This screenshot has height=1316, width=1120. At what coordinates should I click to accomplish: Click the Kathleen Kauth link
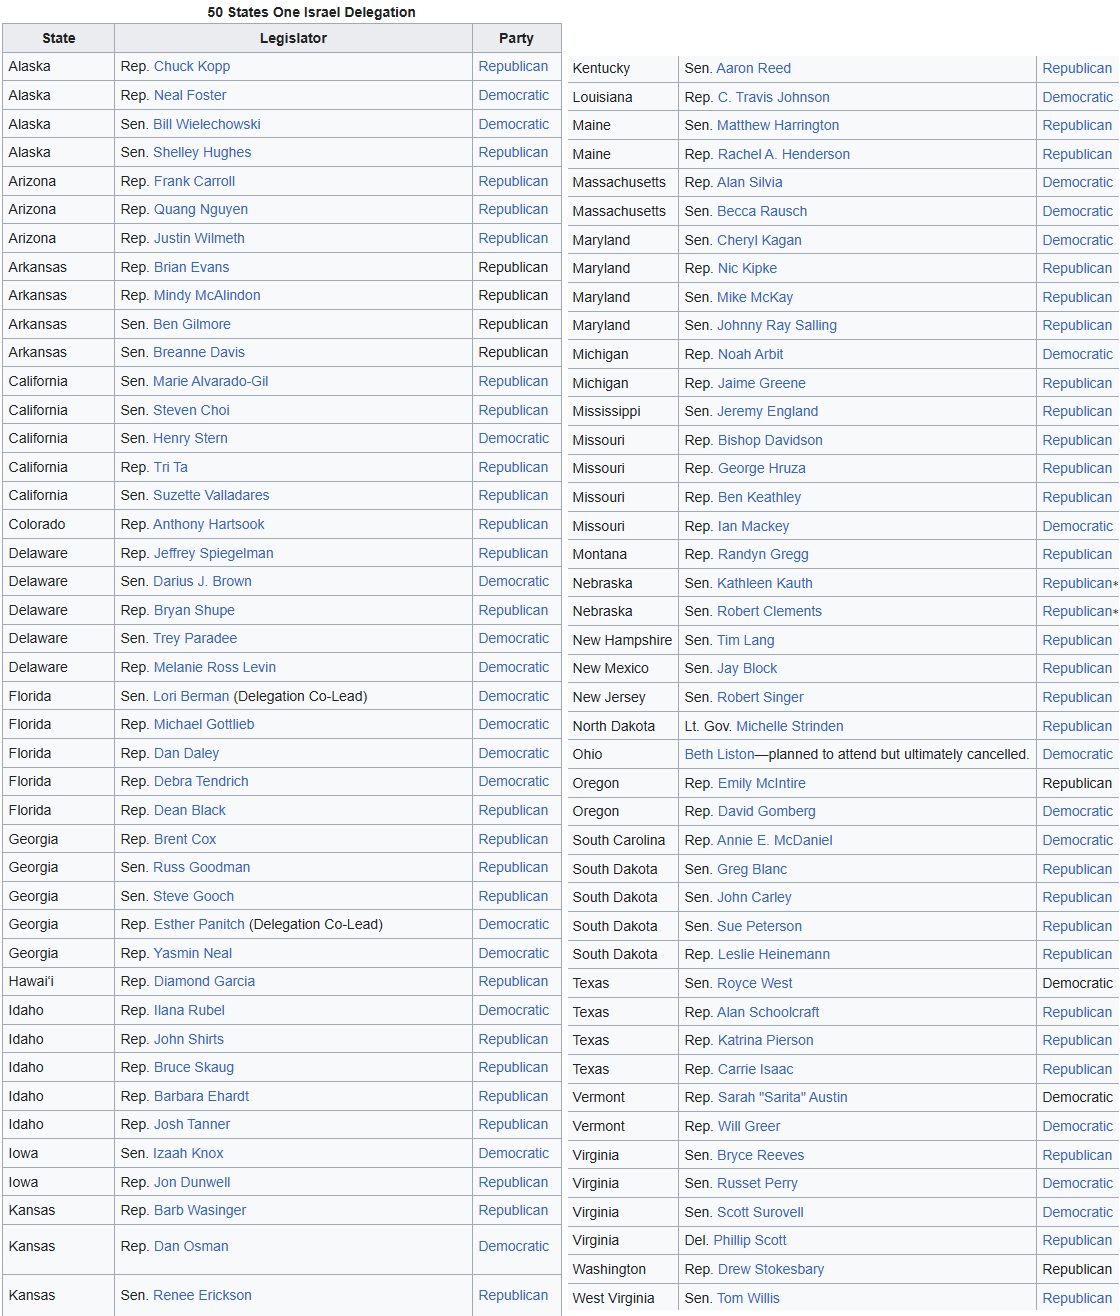[x=765, y=583]
